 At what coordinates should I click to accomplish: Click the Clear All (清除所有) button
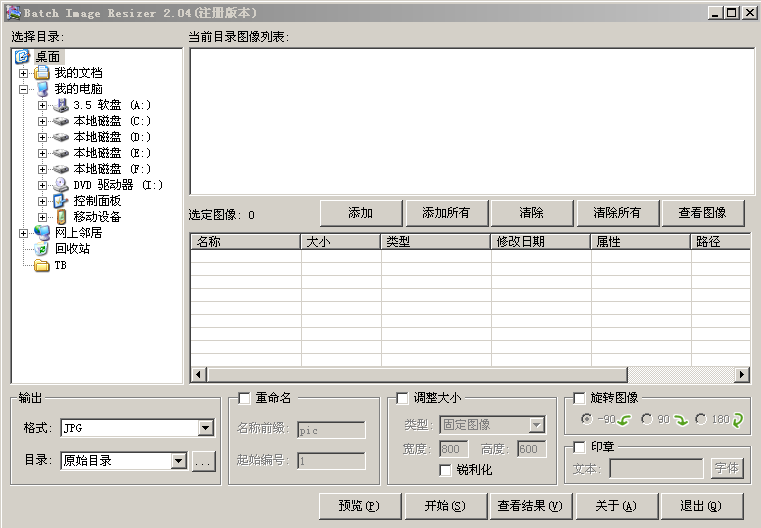click(617, 213)
